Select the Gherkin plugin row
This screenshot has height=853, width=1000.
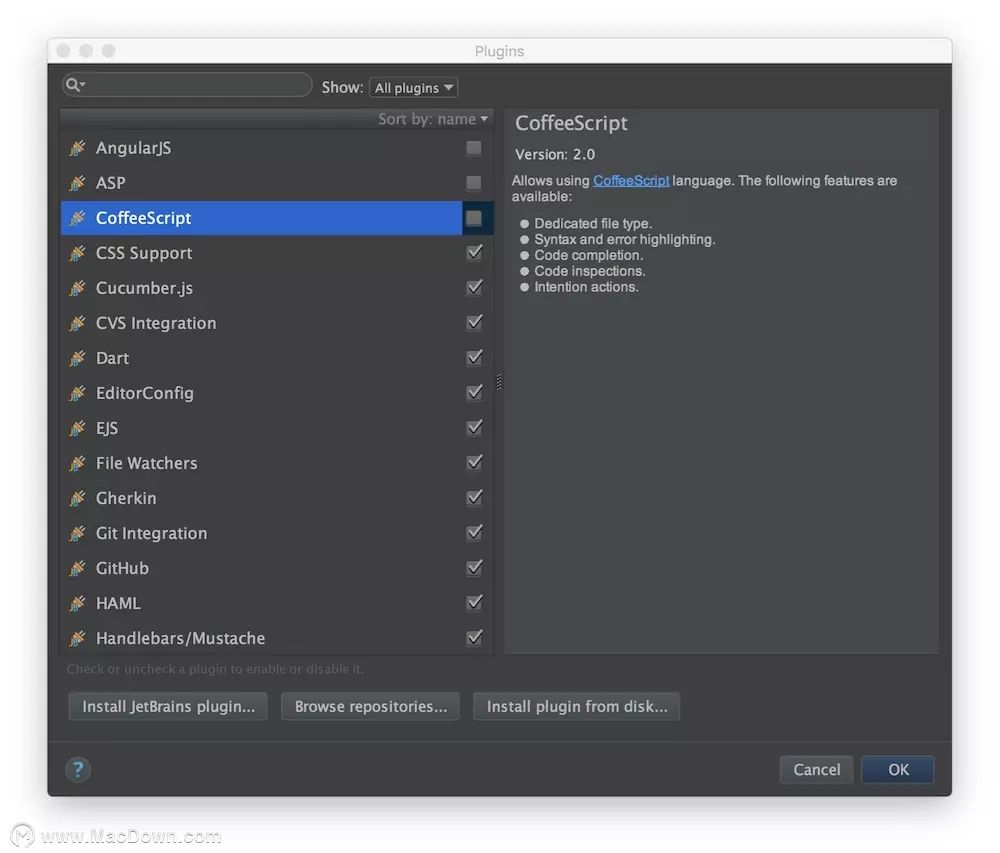[x=277, y=499]
